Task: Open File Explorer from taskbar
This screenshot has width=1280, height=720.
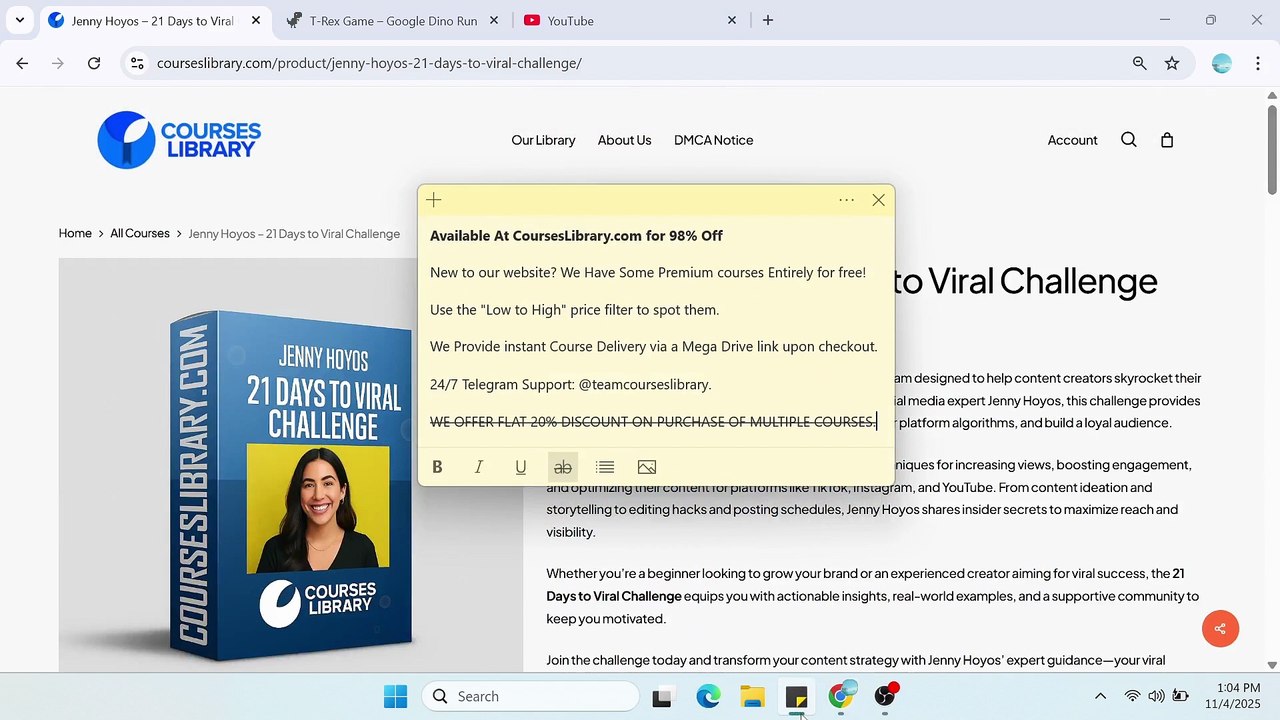Action: tap(753, 697)
